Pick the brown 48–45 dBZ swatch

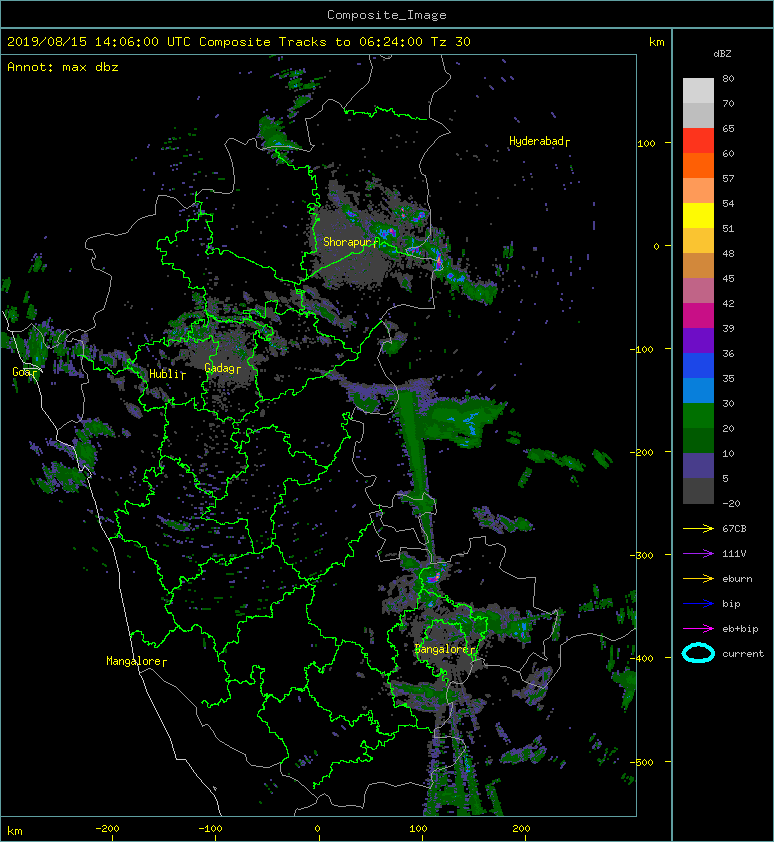(698, 266)
